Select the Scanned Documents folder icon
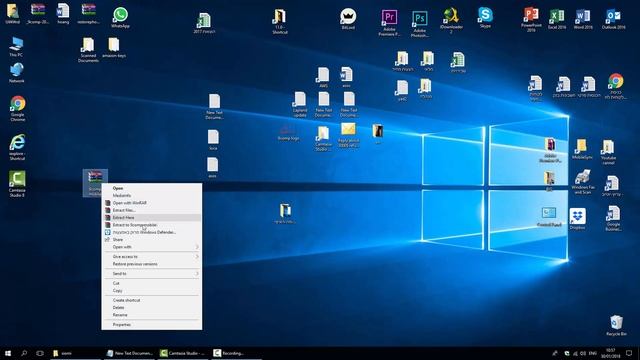Screen dimensions: 640x360 (x=88, y=50)
